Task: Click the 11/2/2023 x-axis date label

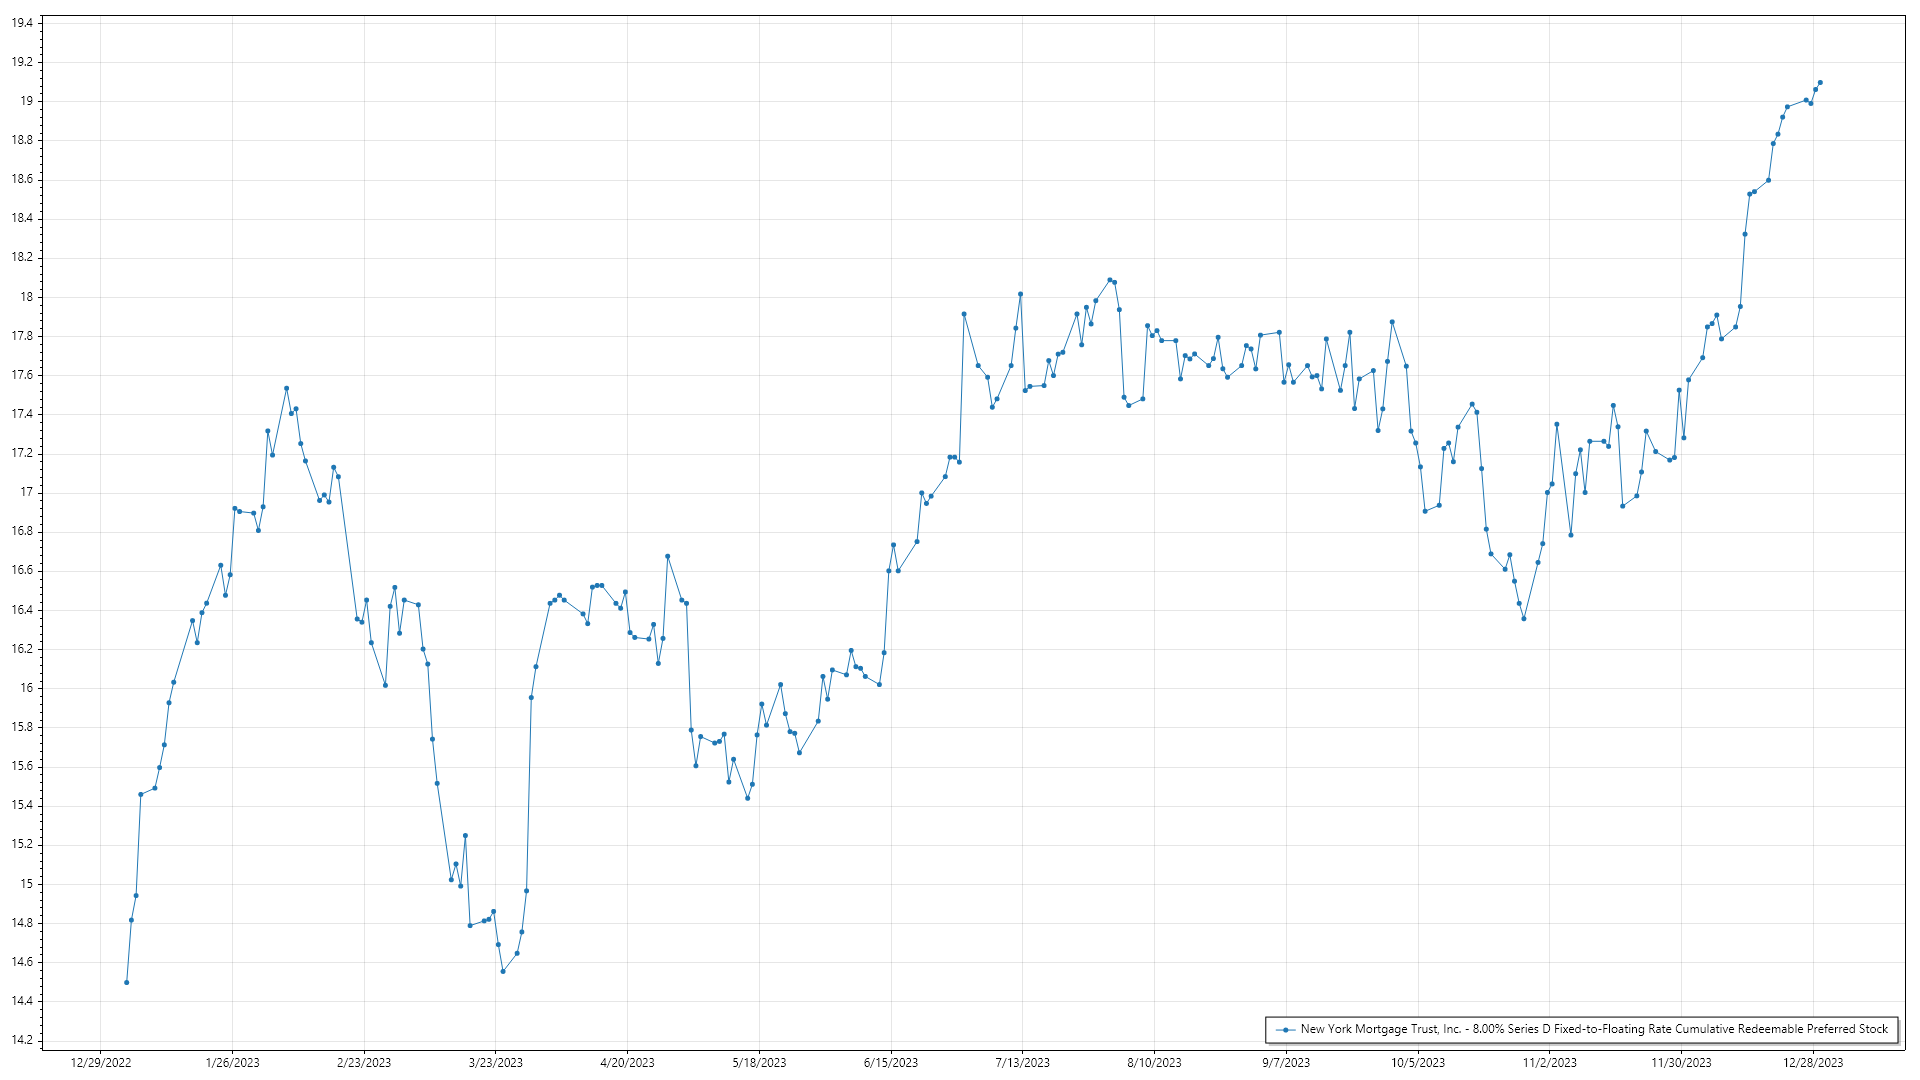Action: (1549, 1063)
